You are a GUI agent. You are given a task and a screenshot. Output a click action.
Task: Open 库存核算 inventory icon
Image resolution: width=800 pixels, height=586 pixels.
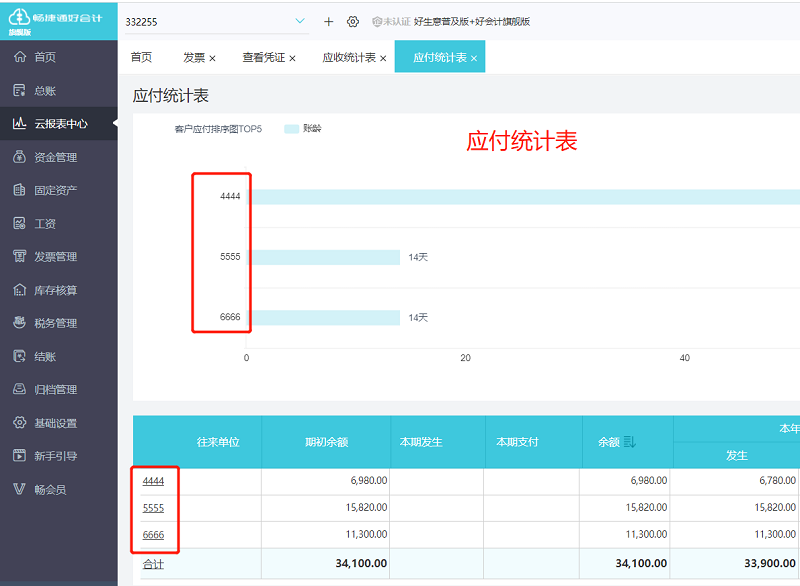[19, 290]
